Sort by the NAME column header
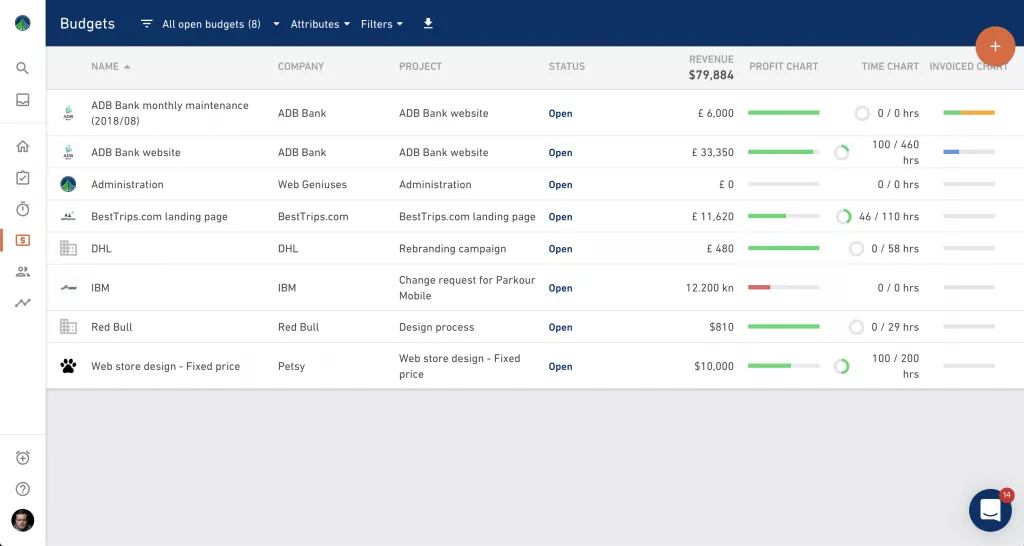1024x546 pixels. click(x=110, y=67)
